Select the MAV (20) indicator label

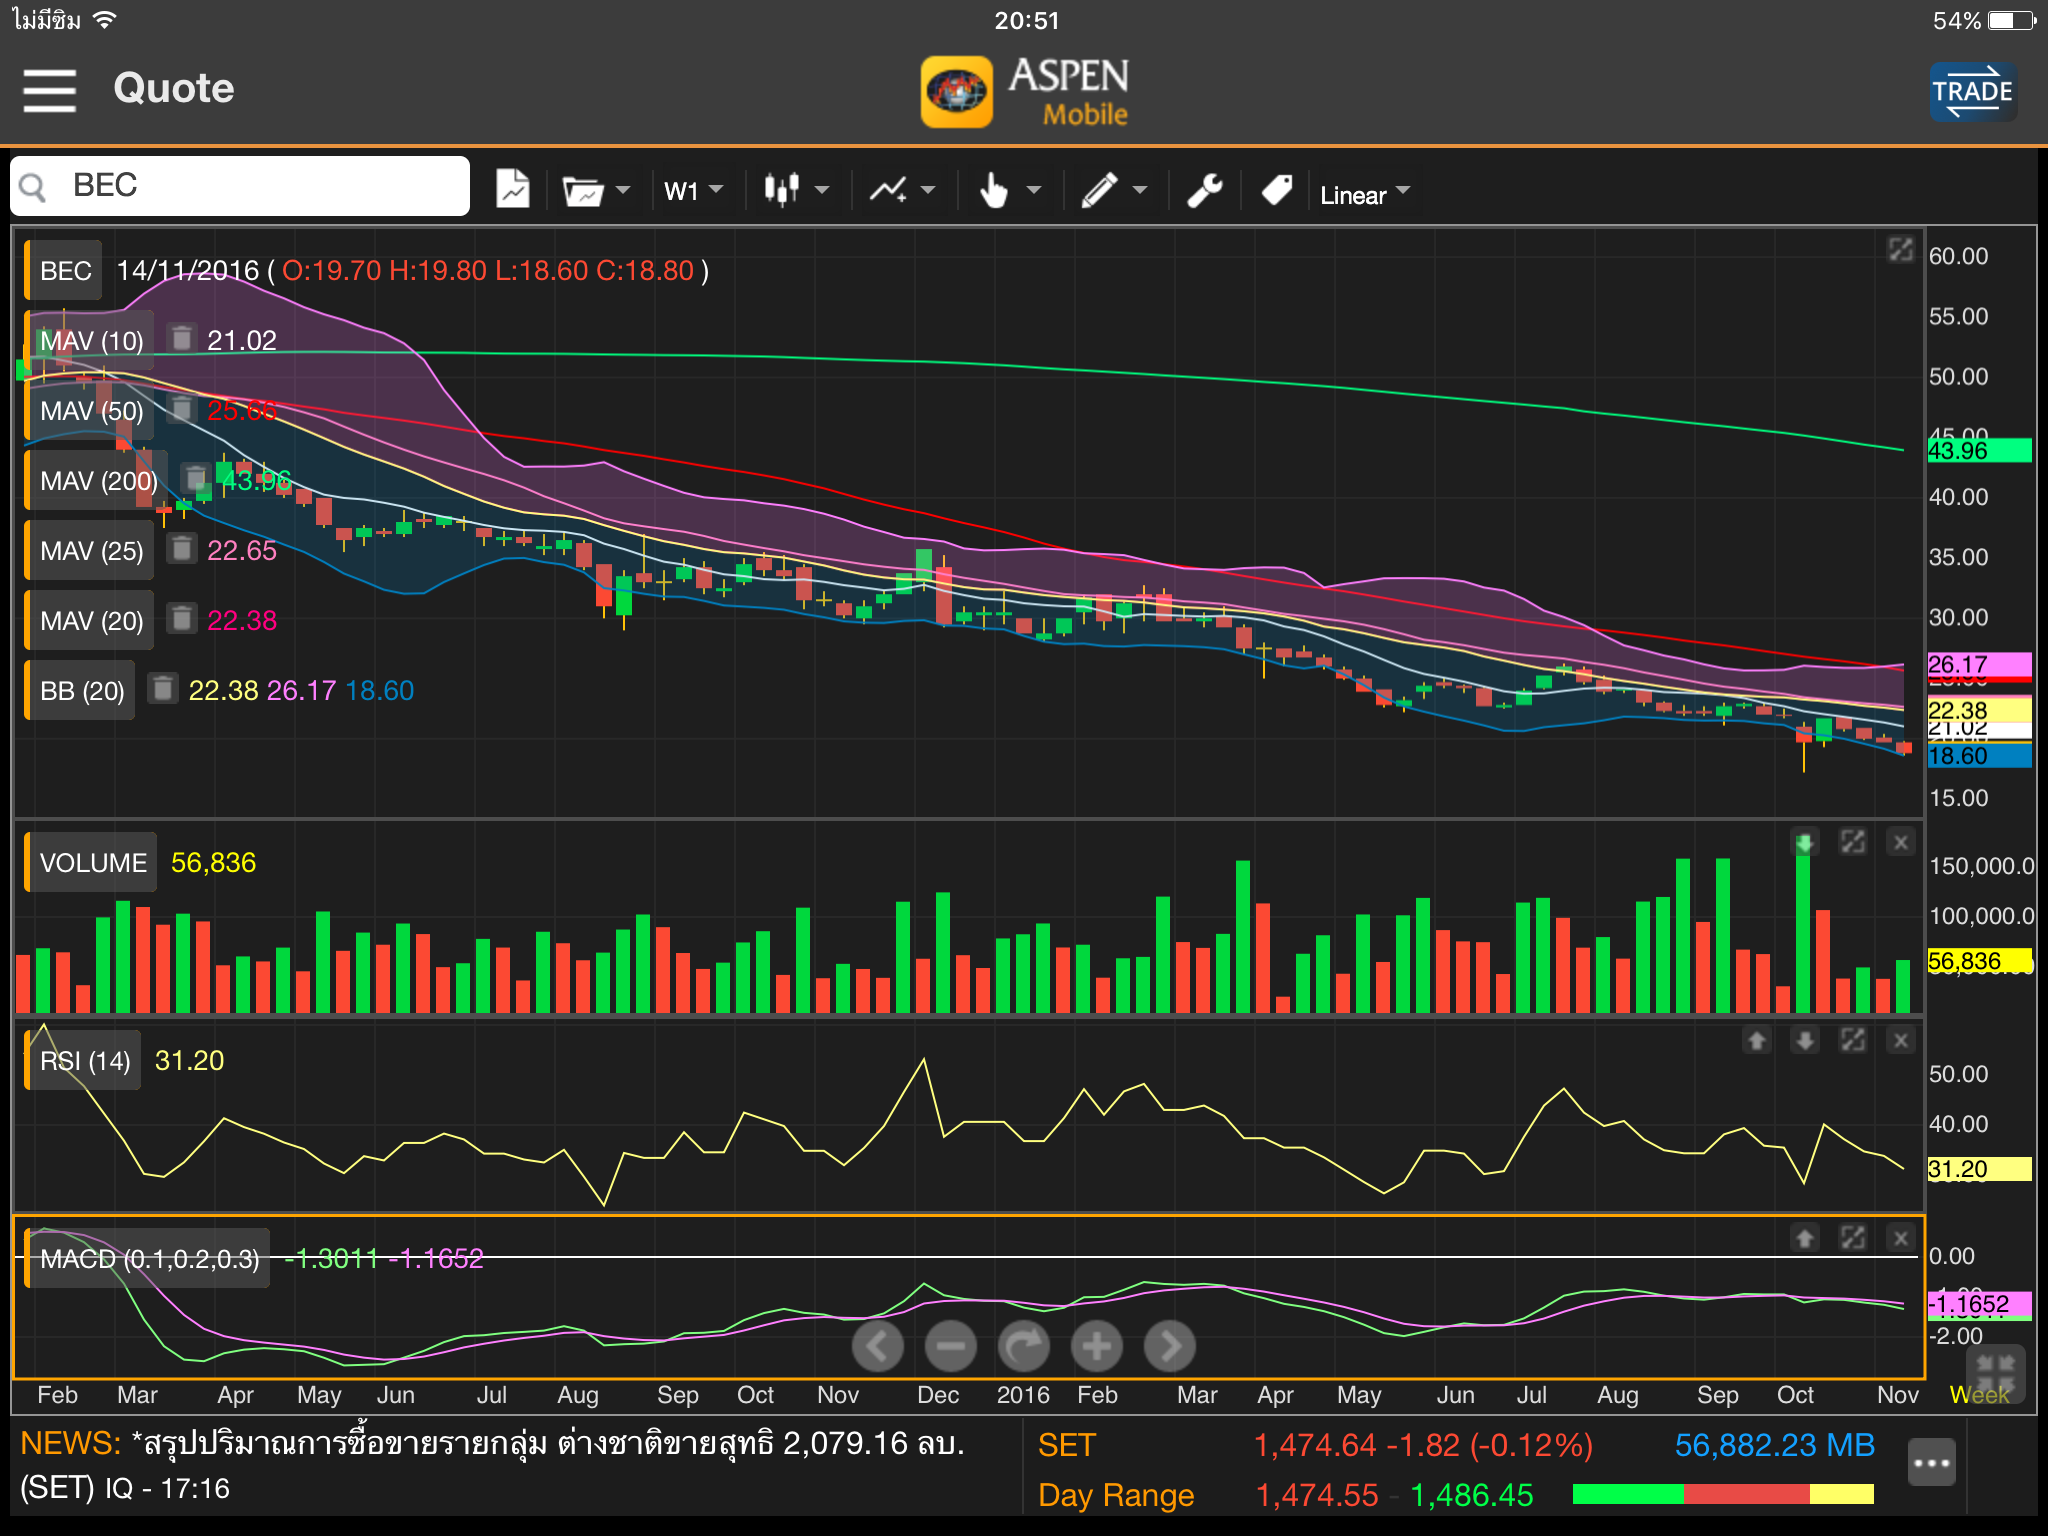(x=91, y=621)
